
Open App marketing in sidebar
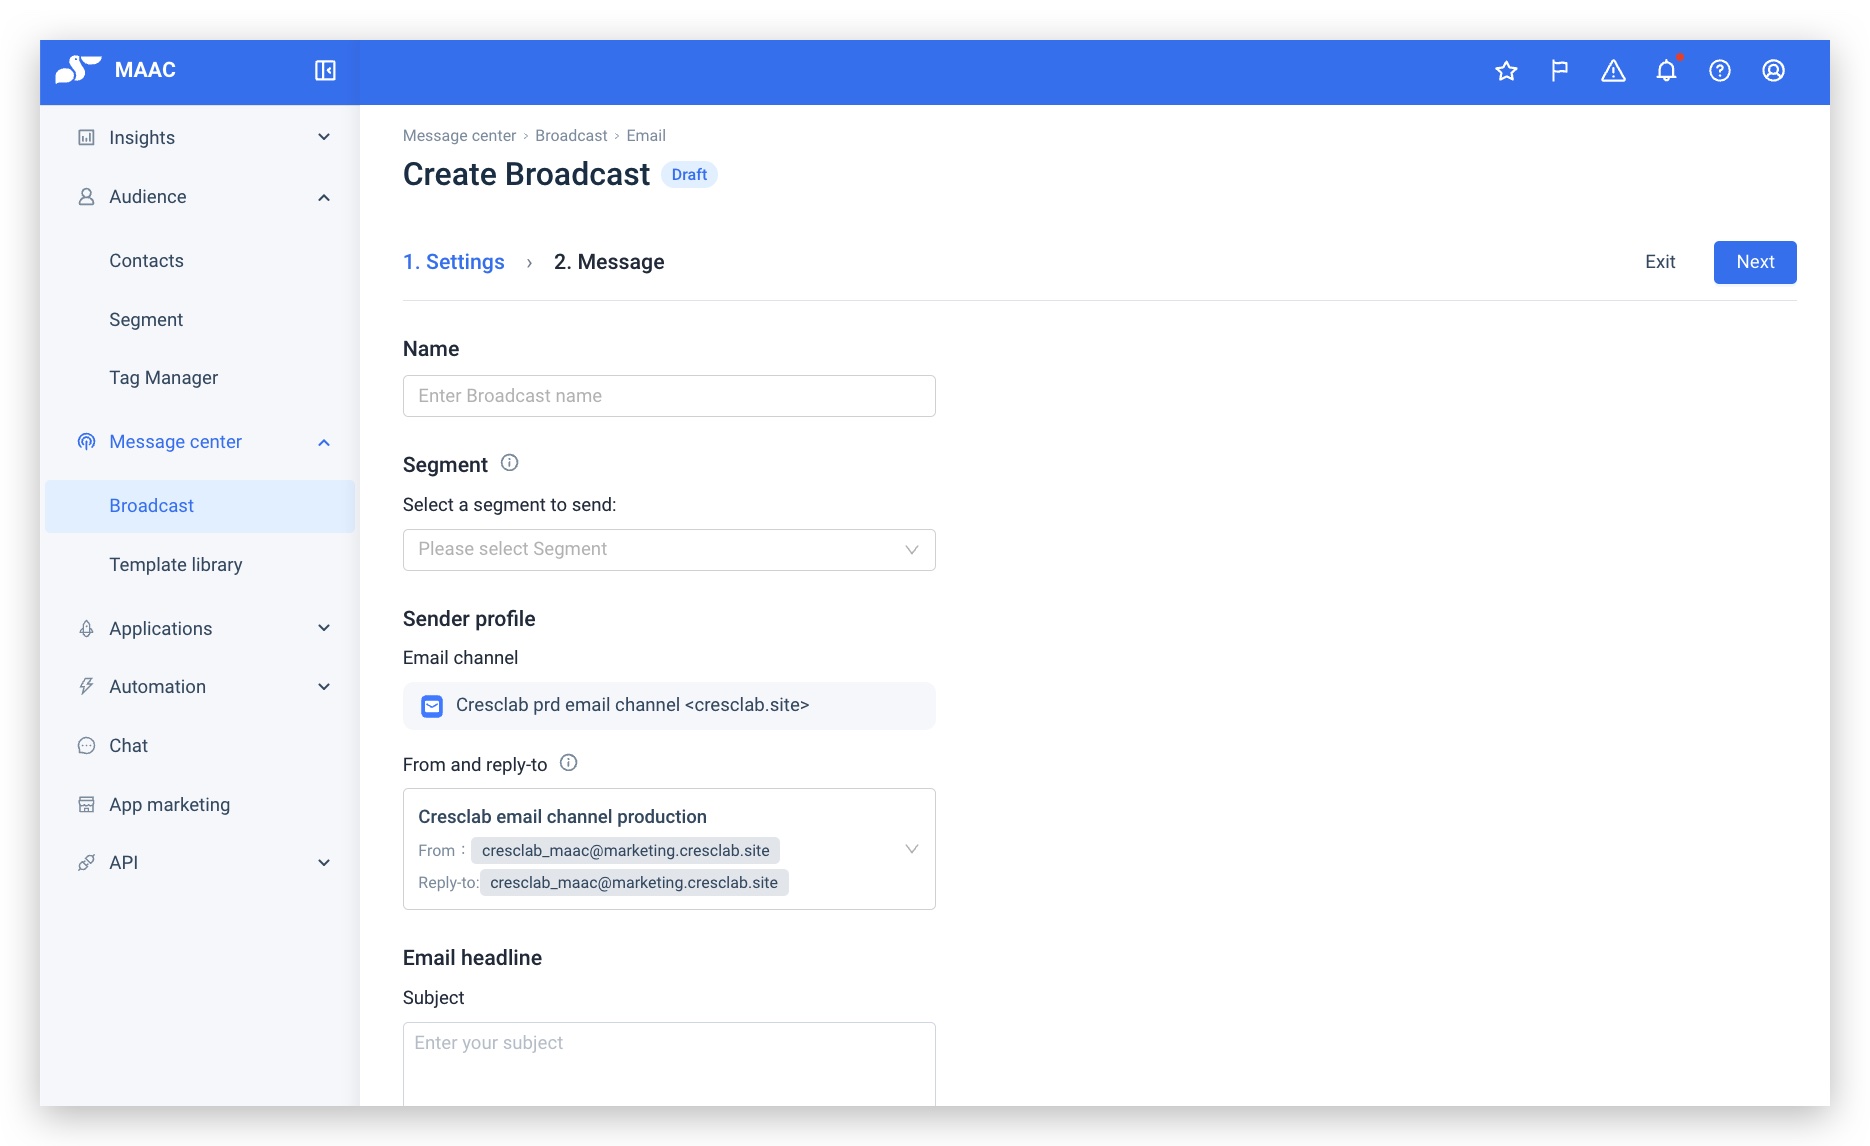coord(170,805)
